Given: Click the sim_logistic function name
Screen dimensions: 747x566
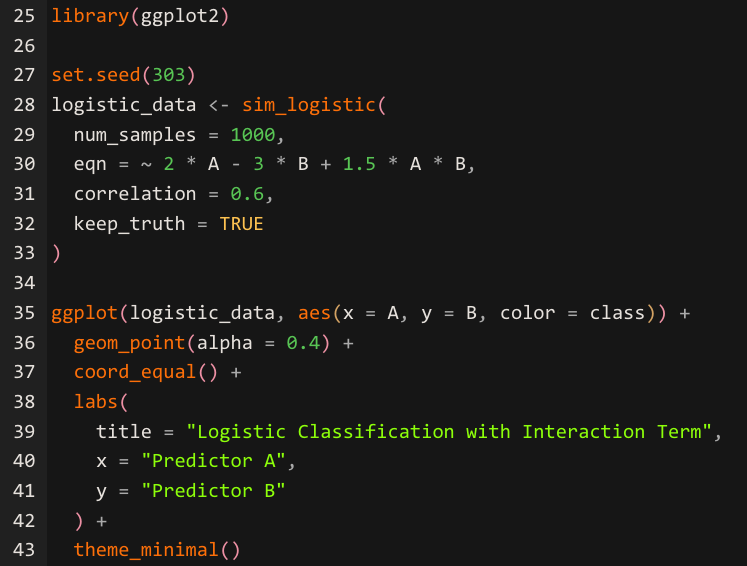Looking at the screenshot, I should pyautogui.click(x=309, y=105).
